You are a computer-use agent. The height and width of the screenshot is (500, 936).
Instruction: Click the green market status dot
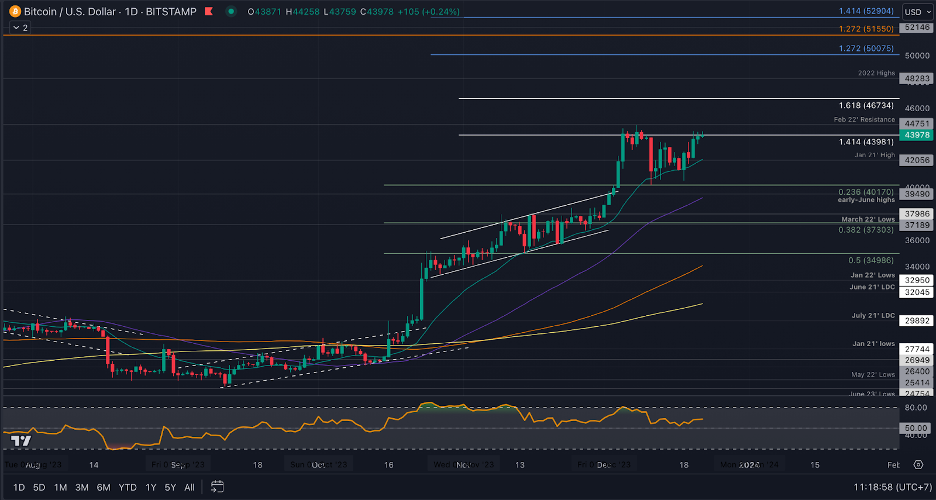click(x=231, y=11)
